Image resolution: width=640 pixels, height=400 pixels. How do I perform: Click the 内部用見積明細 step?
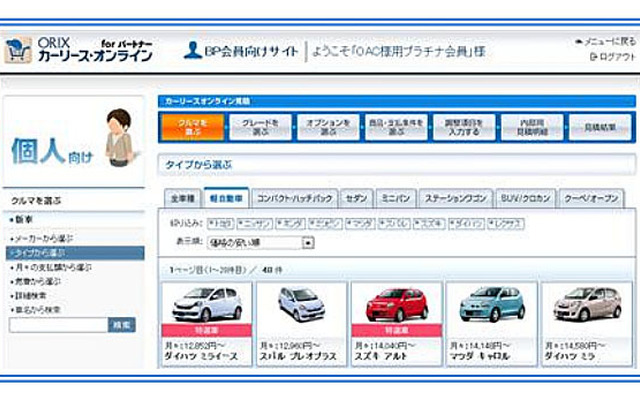(x=532, y=127)
